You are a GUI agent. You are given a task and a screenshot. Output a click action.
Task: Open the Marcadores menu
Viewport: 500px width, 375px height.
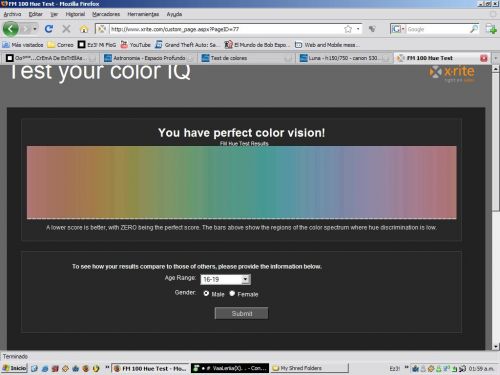coord(106,14)
